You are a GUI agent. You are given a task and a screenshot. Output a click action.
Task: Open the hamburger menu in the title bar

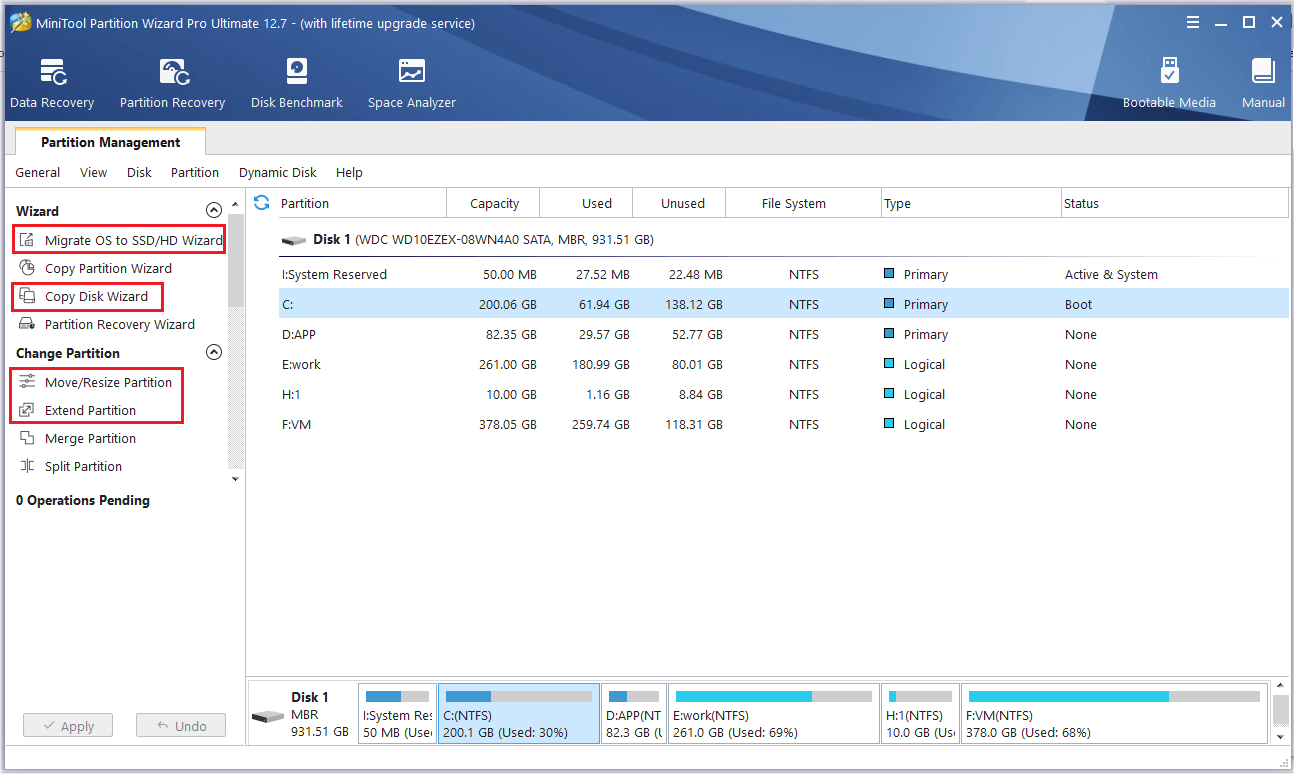pos(1193,22)
